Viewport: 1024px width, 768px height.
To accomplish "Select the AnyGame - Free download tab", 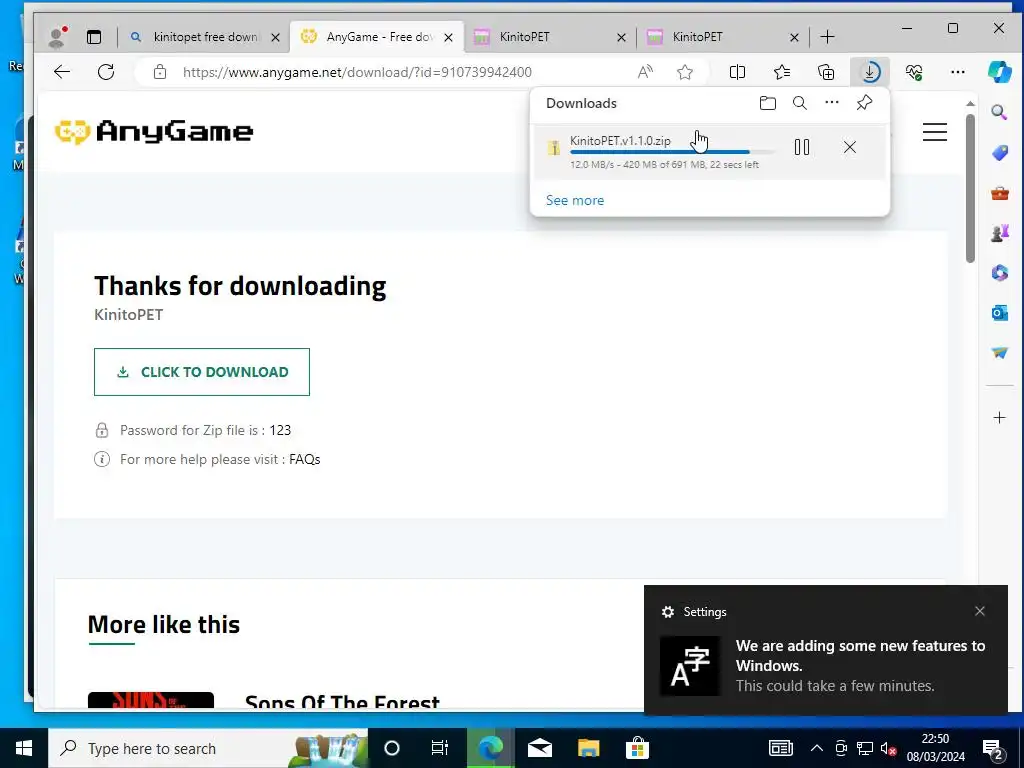I will 376,37.
